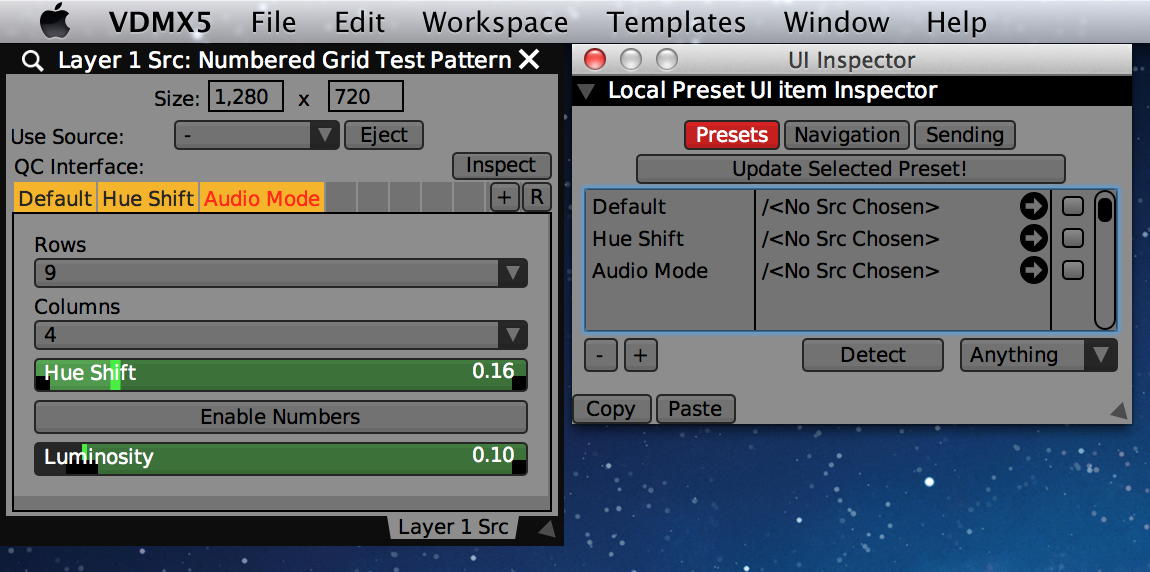Switch to the Presets tab in UI Inspector

click(x=732, y=135)
